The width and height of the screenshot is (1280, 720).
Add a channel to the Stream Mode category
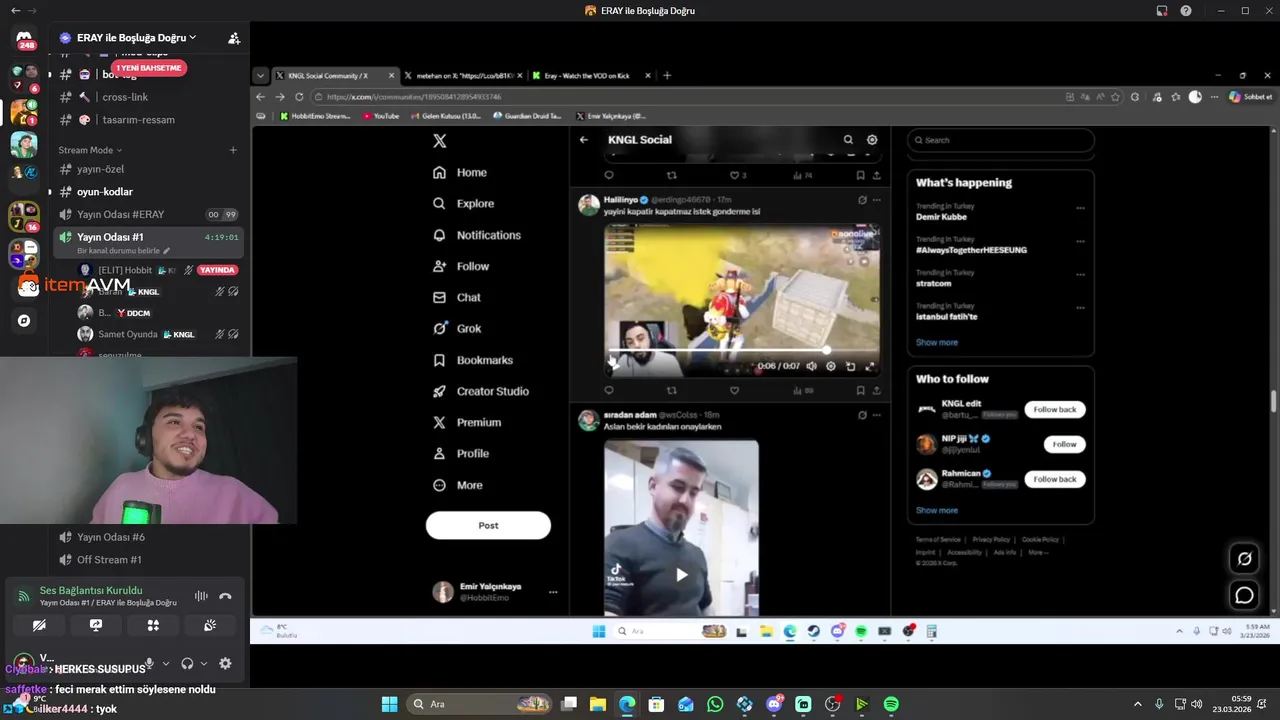233,150
